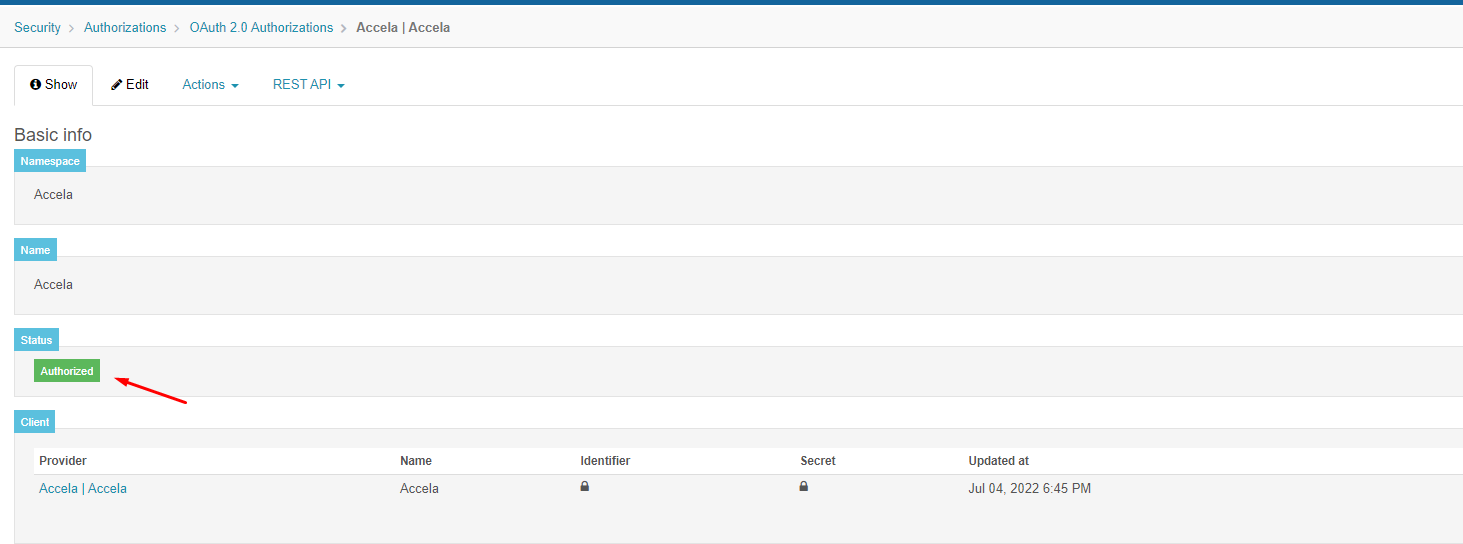Click the Accela | Accela breadcrumb title

(403, 28)
